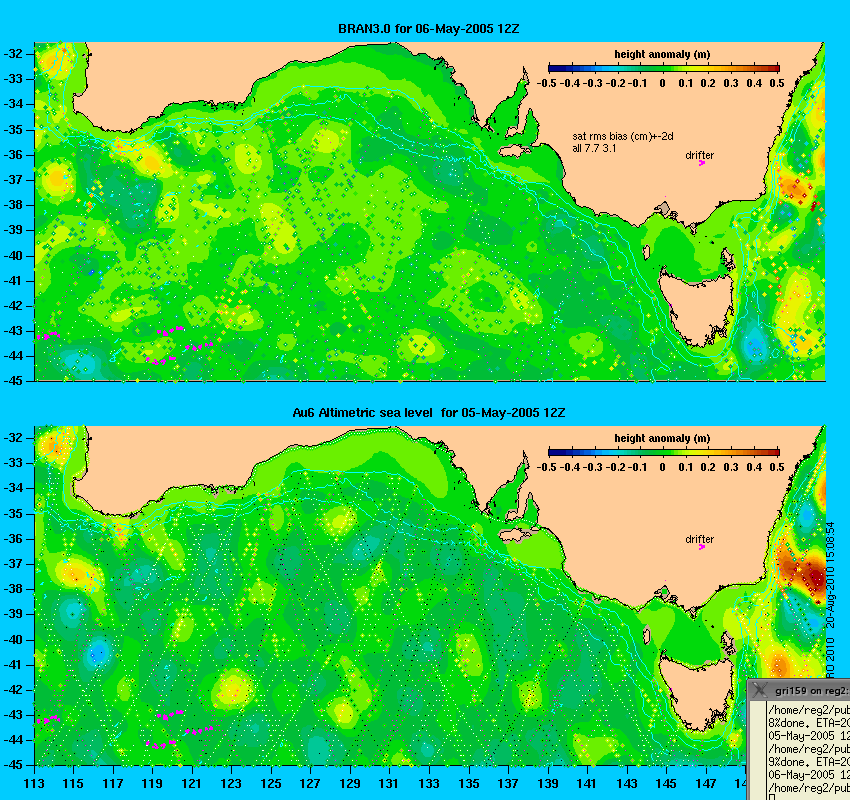Click latitude label -38 on the bottom panel axis

pyautogui.click(x=14, y=589)
